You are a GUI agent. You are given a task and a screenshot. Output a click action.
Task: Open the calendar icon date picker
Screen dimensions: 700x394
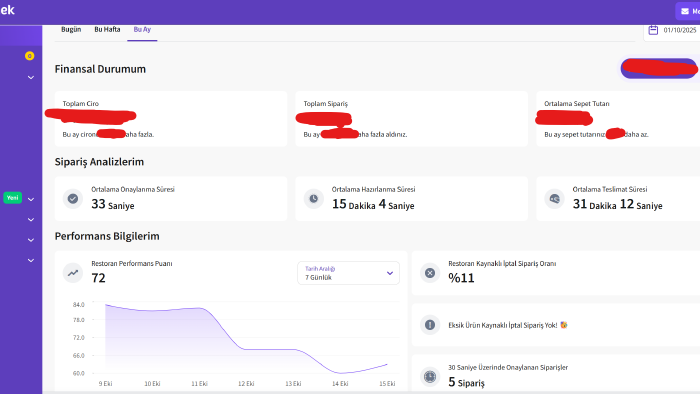(x=653, y=30)
